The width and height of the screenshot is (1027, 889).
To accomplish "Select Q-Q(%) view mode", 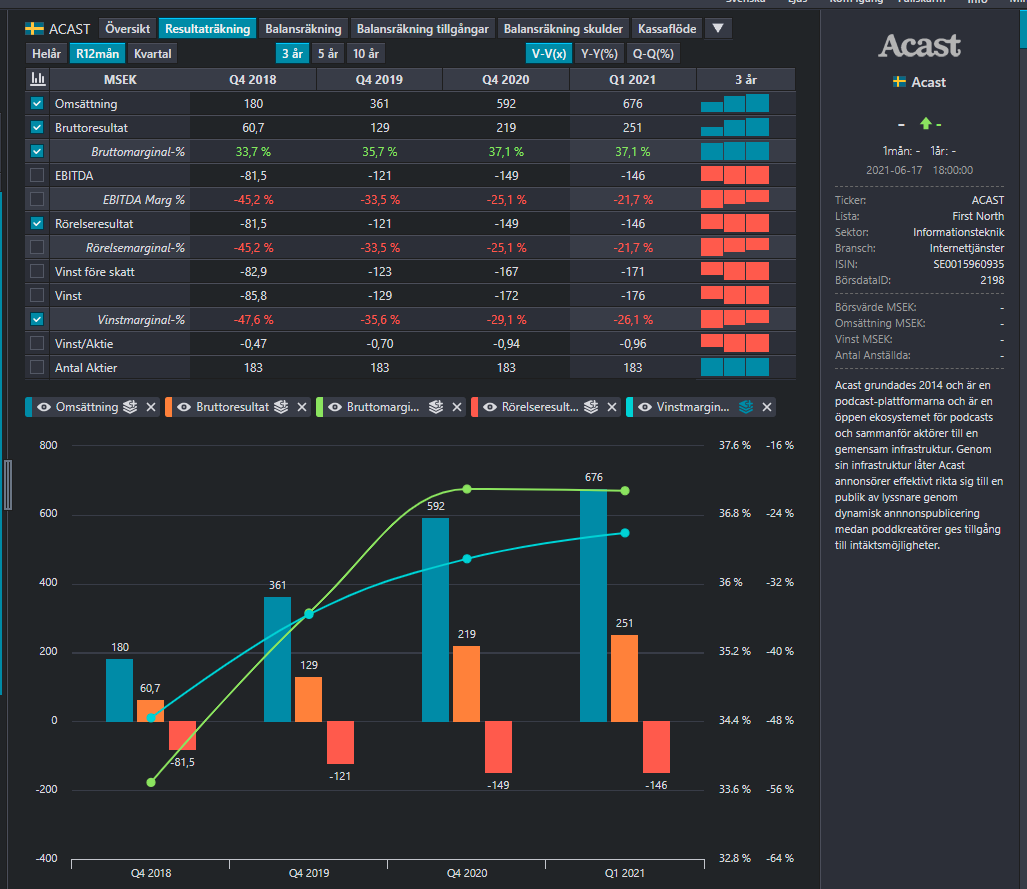I will coord(653,54).
